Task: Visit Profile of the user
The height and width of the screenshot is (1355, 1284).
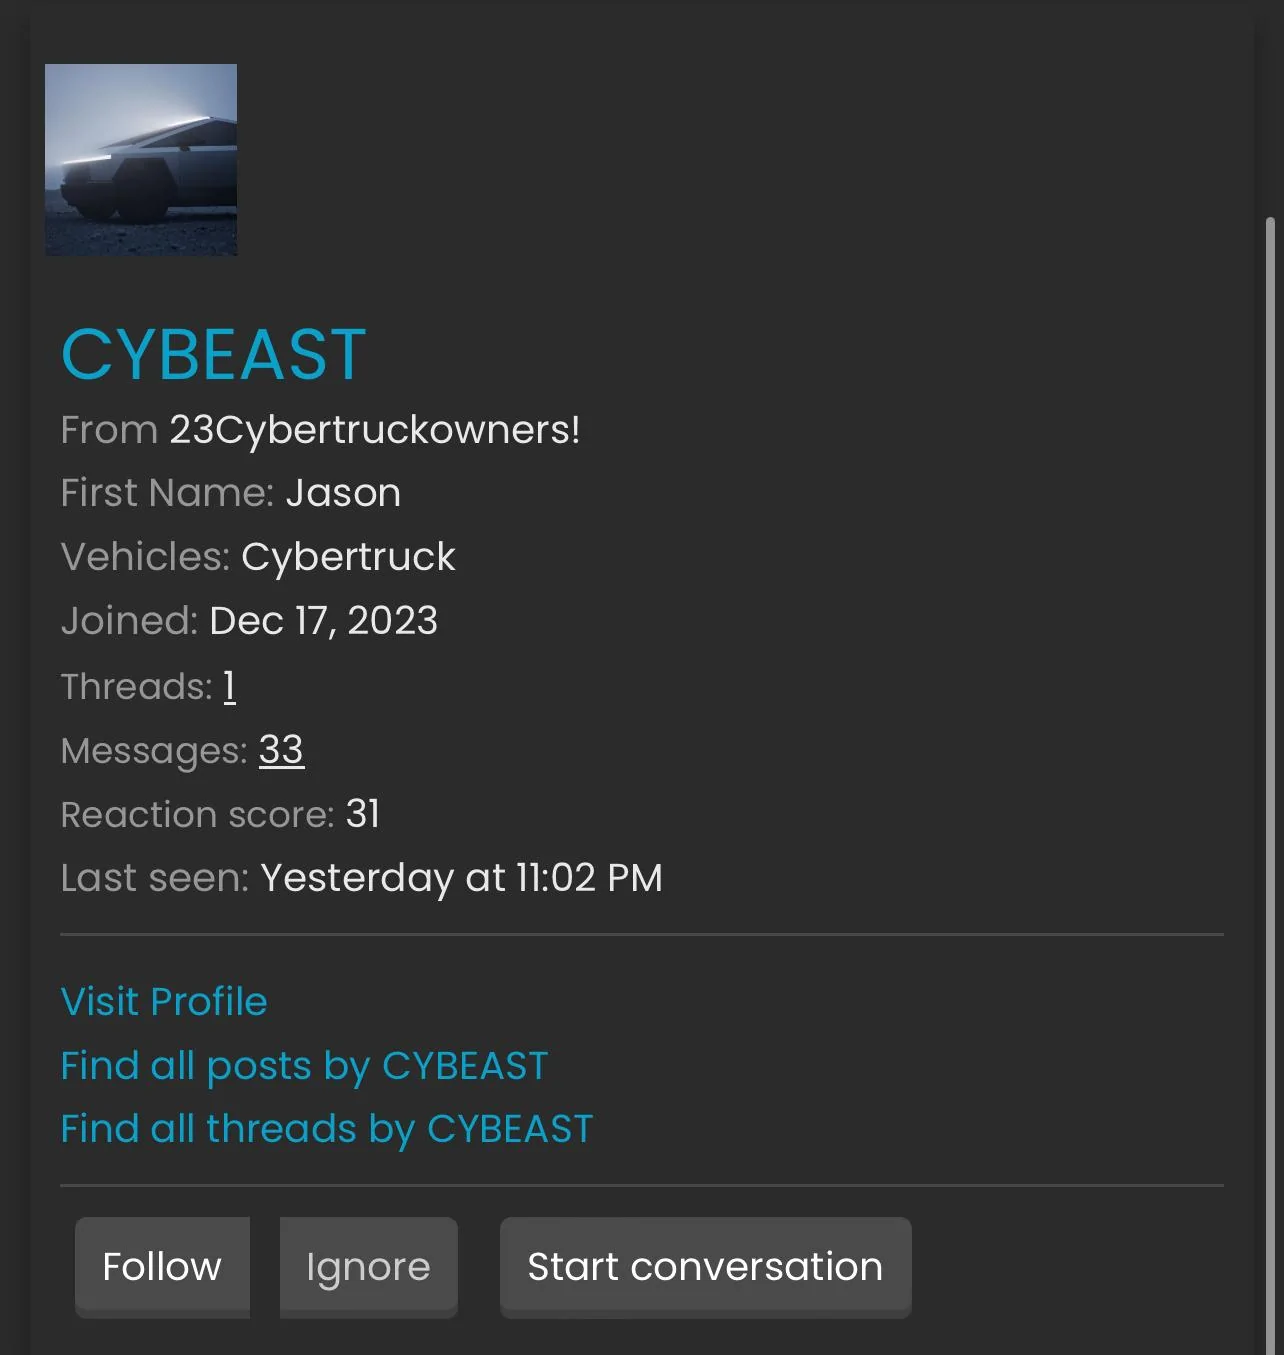Action: point(164,1001)
